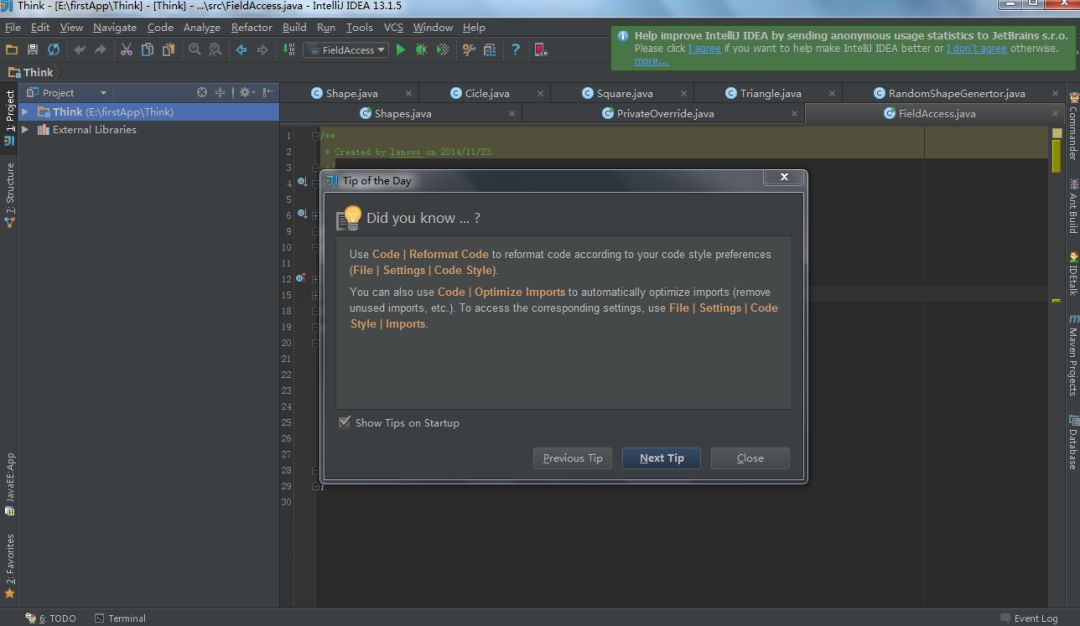This screenshot has width=1080, height=626.
Task: Click the Cut scissors icon
Action: click(126, 50)
